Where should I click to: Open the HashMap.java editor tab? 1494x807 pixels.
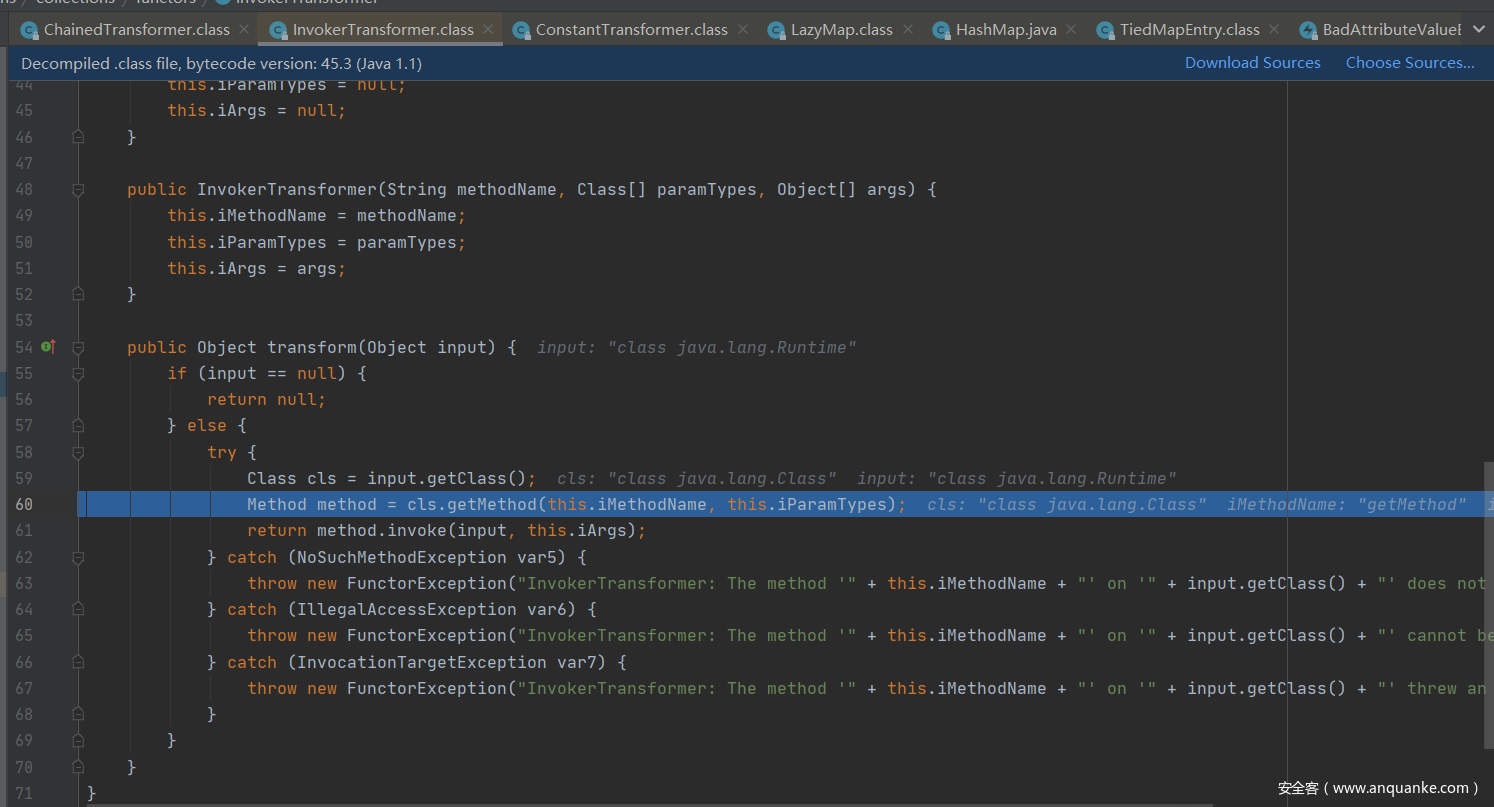pyautogui.click(x=1005, y=30)
